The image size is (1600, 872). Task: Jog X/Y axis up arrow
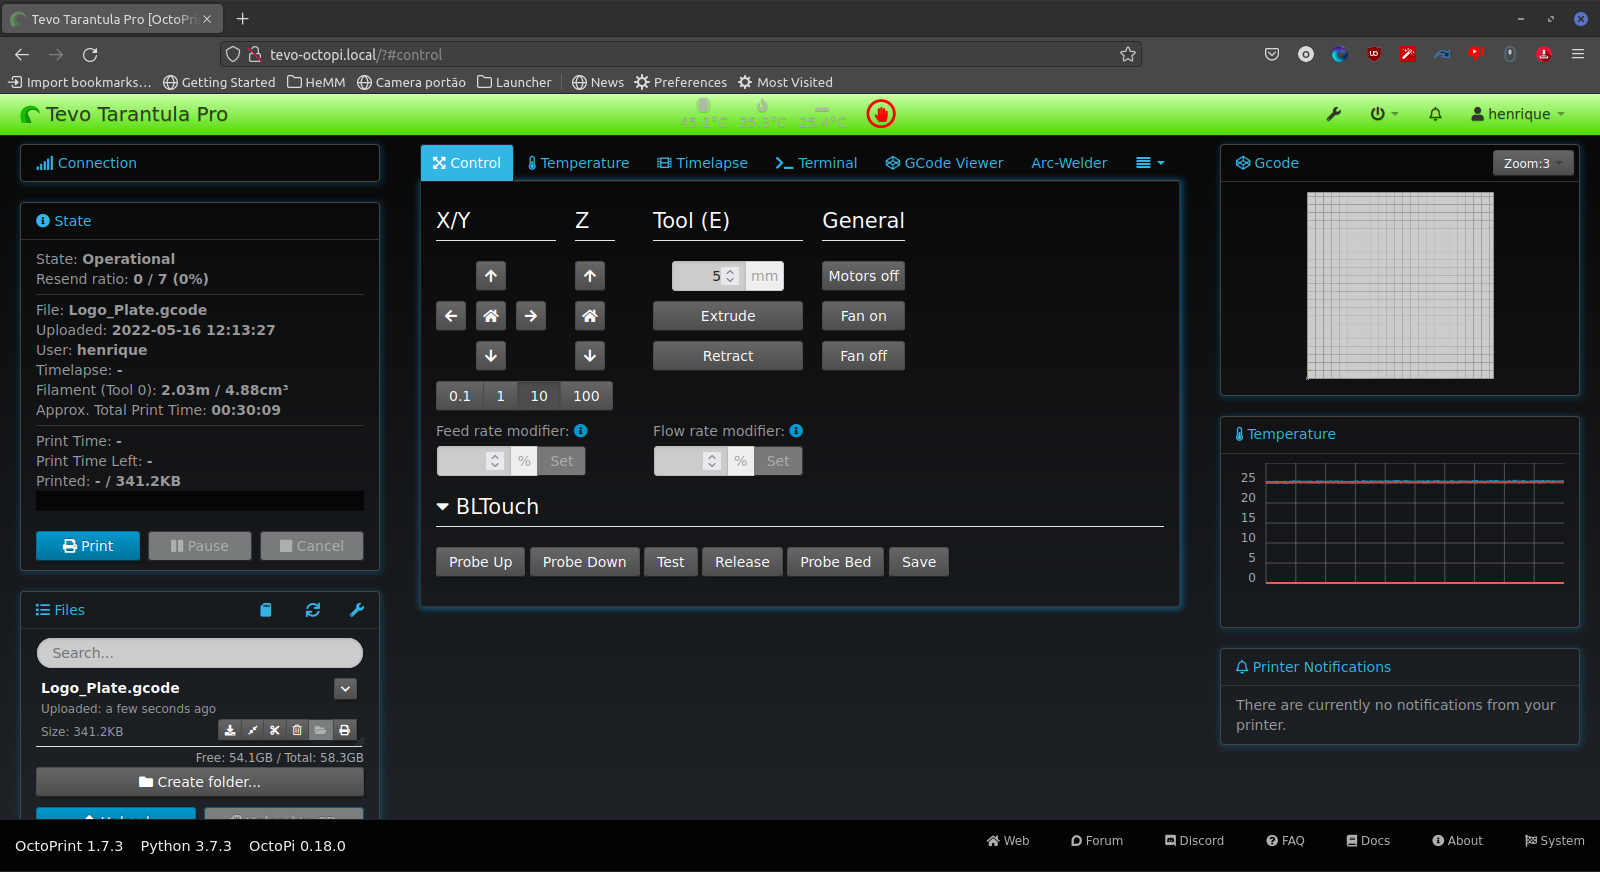click(x=491, y=276)
